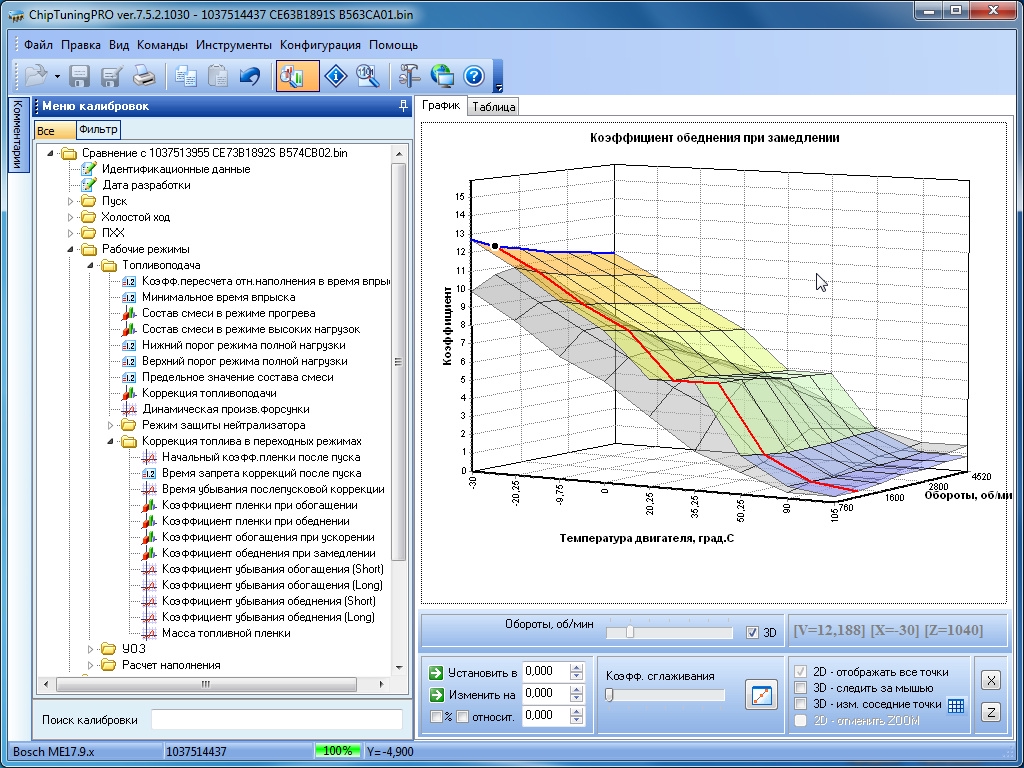1024x768 pixels.
Task: Click the blue question mark help icon
Action: click(x=474, y=76)
